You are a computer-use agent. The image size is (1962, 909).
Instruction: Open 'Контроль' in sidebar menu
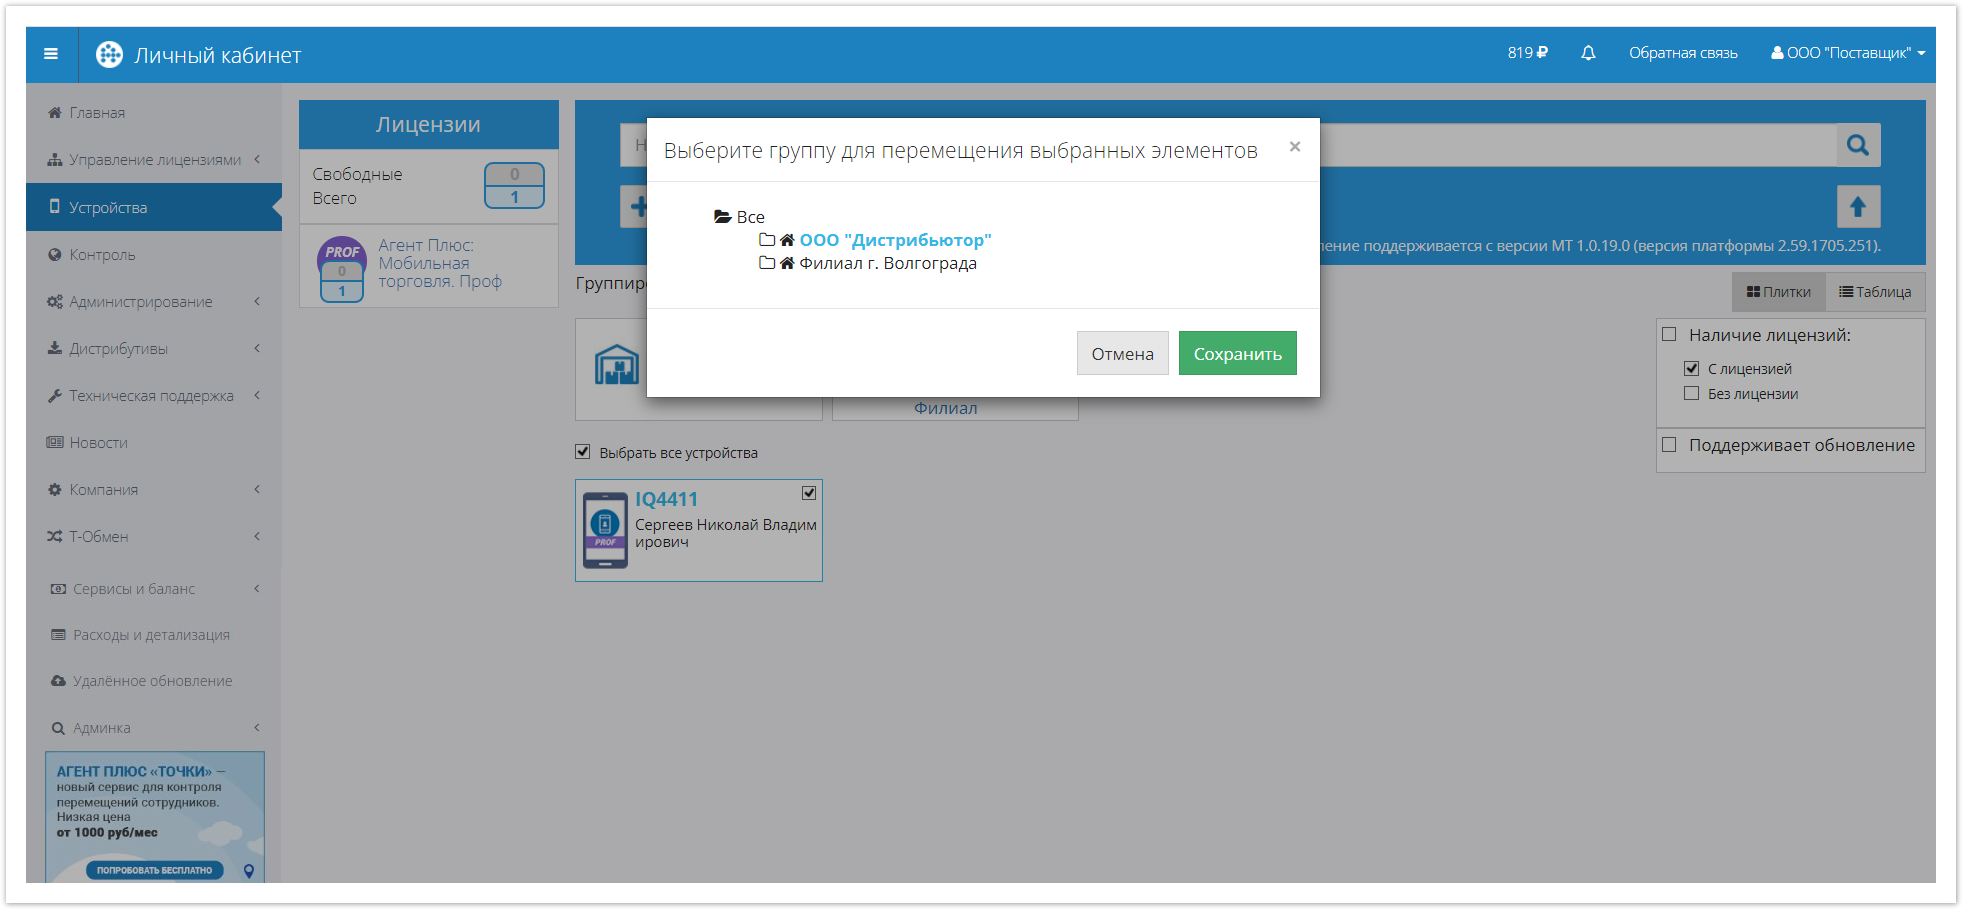102,255
